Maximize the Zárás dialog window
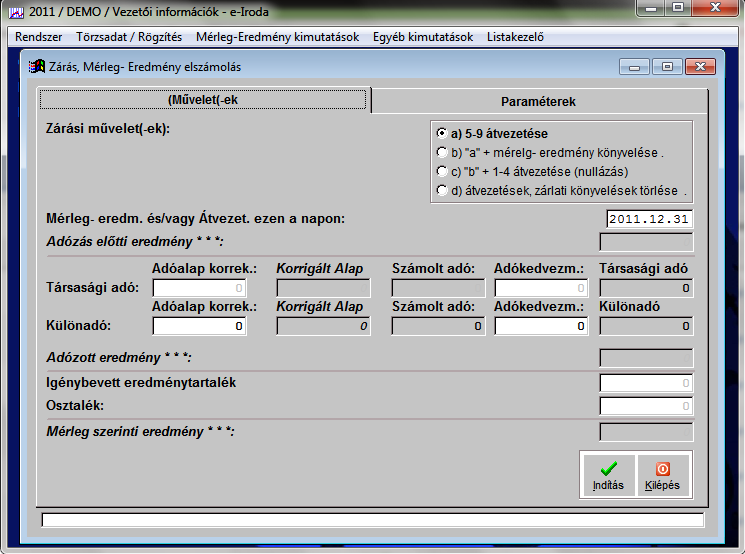Screen dimensions: 745x554 pyautogui.click(x=667, y=67)
